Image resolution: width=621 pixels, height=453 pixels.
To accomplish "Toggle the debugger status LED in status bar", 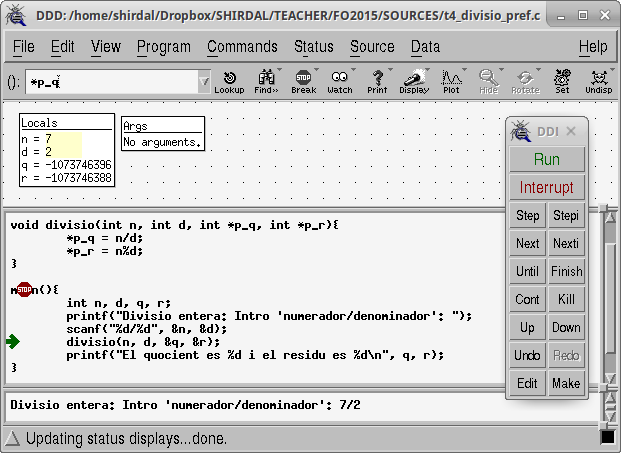I will click(607, 438).
